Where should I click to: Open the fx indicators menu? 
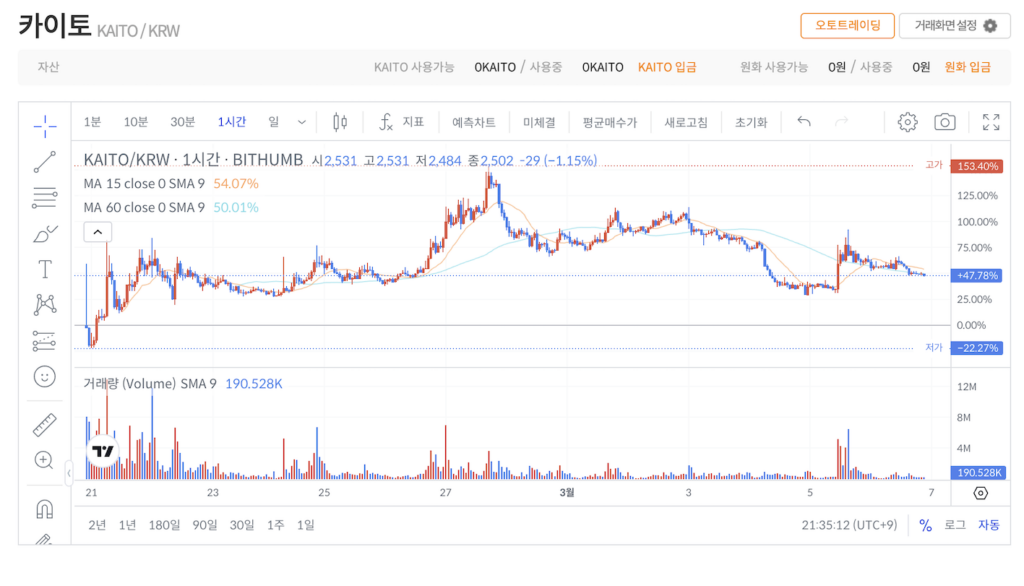tap(401, 122)
